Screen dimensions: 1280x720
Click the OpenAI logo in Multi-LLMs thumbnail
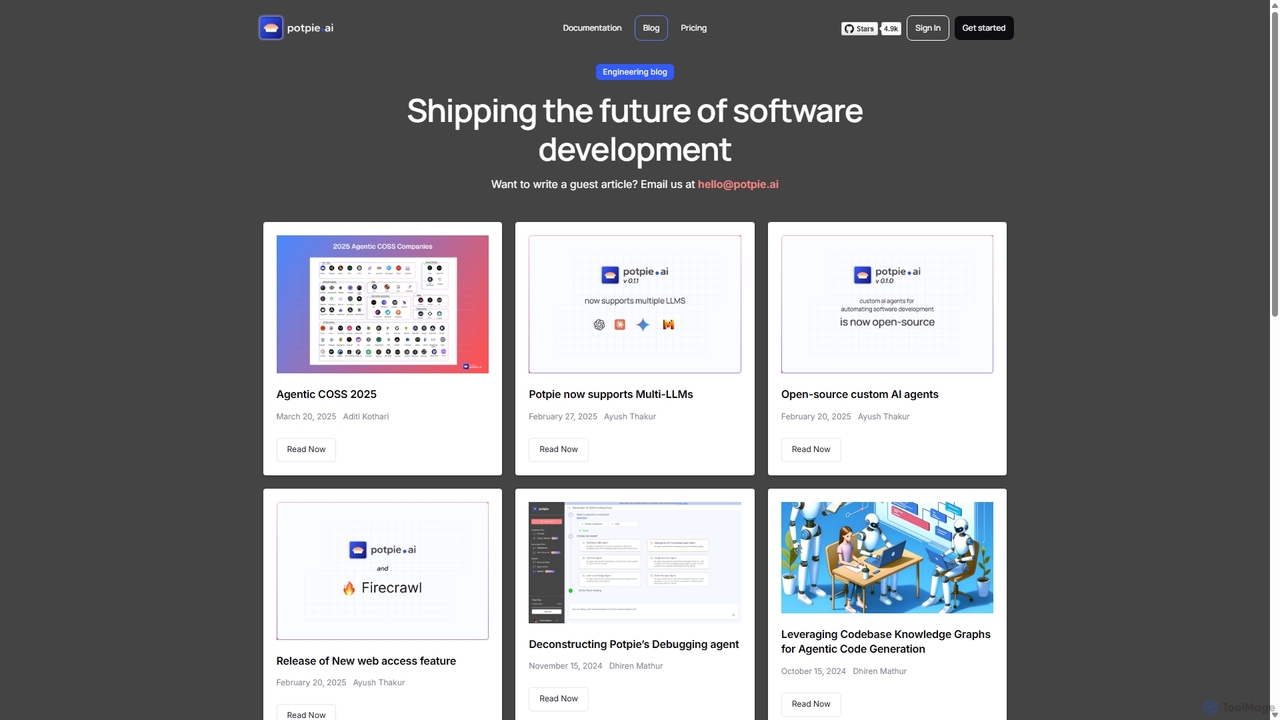pyautogui.click(x=599, y=325)
